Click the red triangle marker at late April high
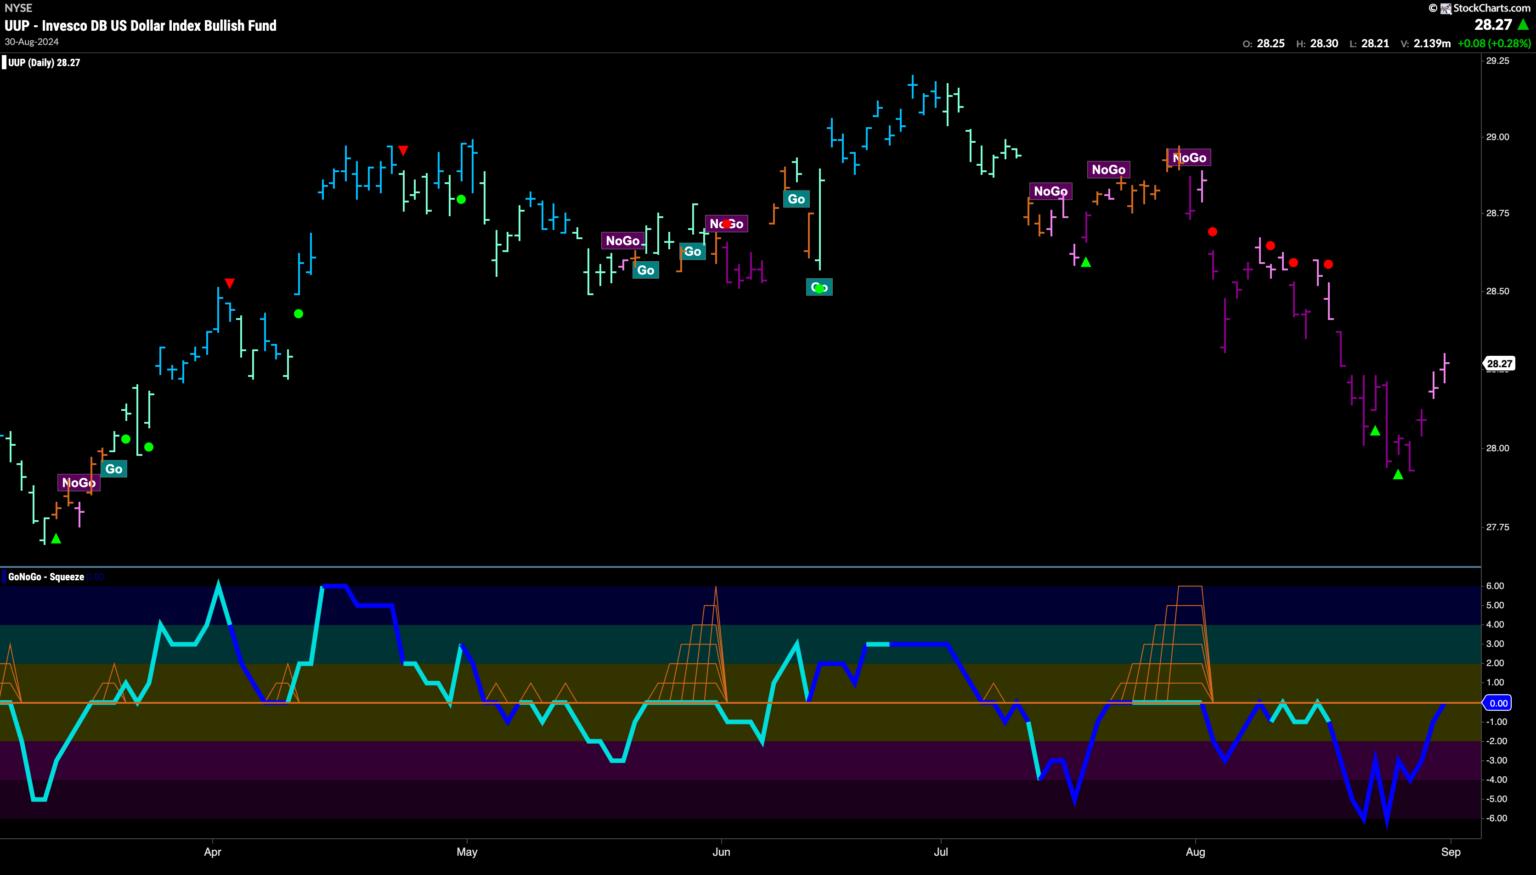 pyautogui.click(x=403, y=150)
